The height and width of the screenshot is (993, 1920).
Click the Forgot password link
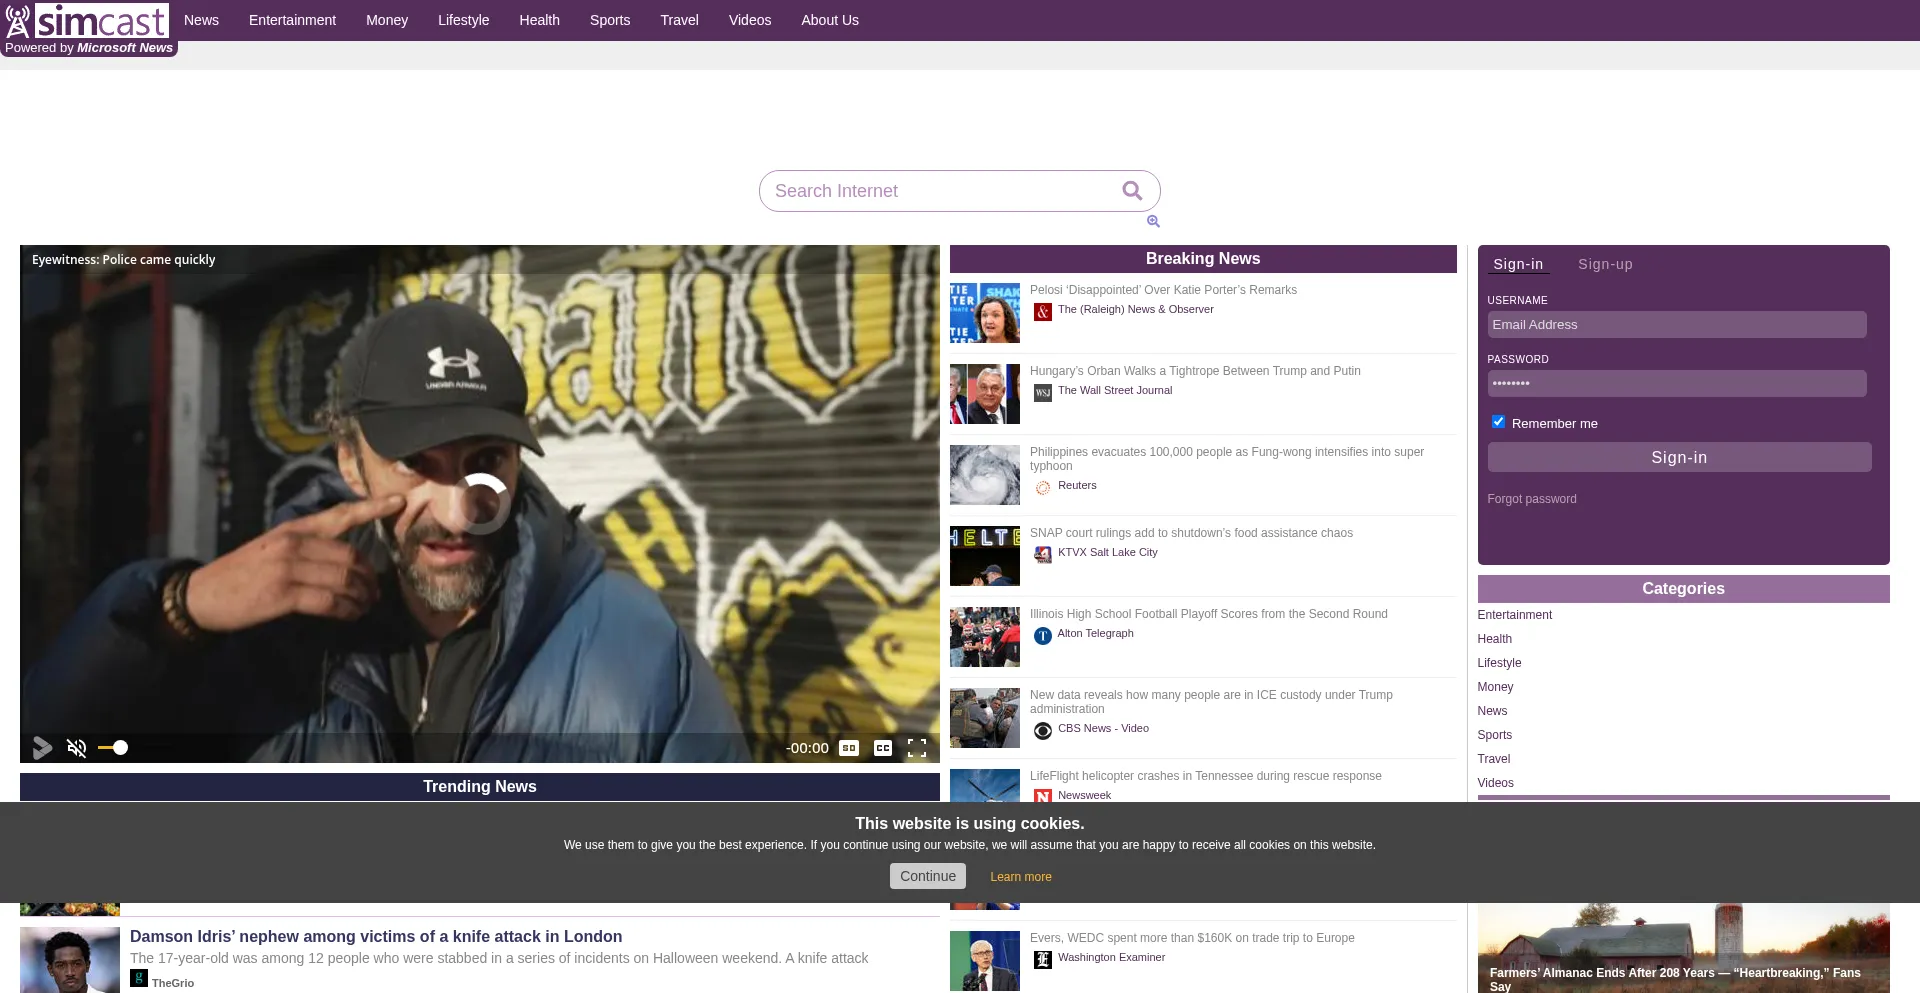[x=1531, y=499]
